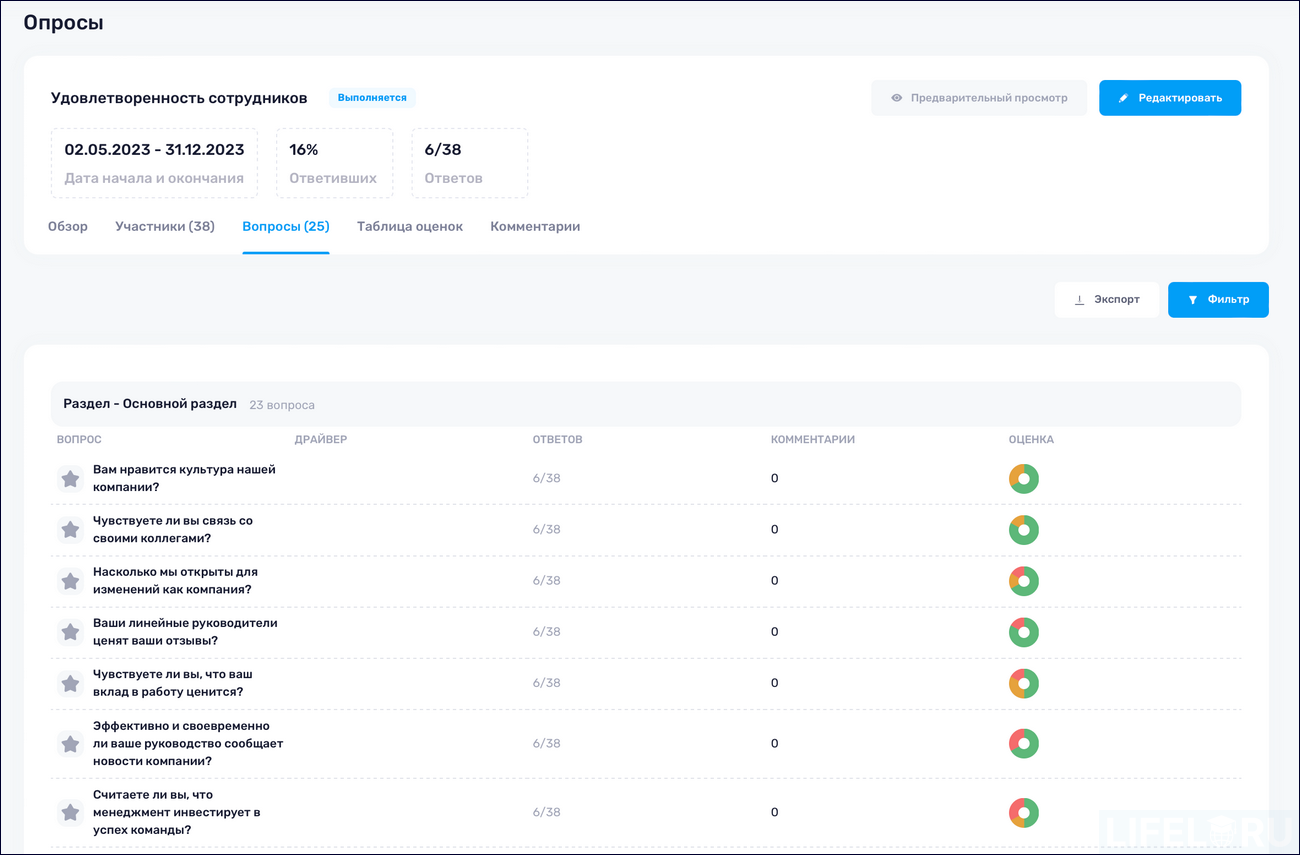Click the star icon next to 'Чувствуете ли вы связь со своими коллегами?'
1300x856 pixels.
pyautogui.click(x=69, y=529)
